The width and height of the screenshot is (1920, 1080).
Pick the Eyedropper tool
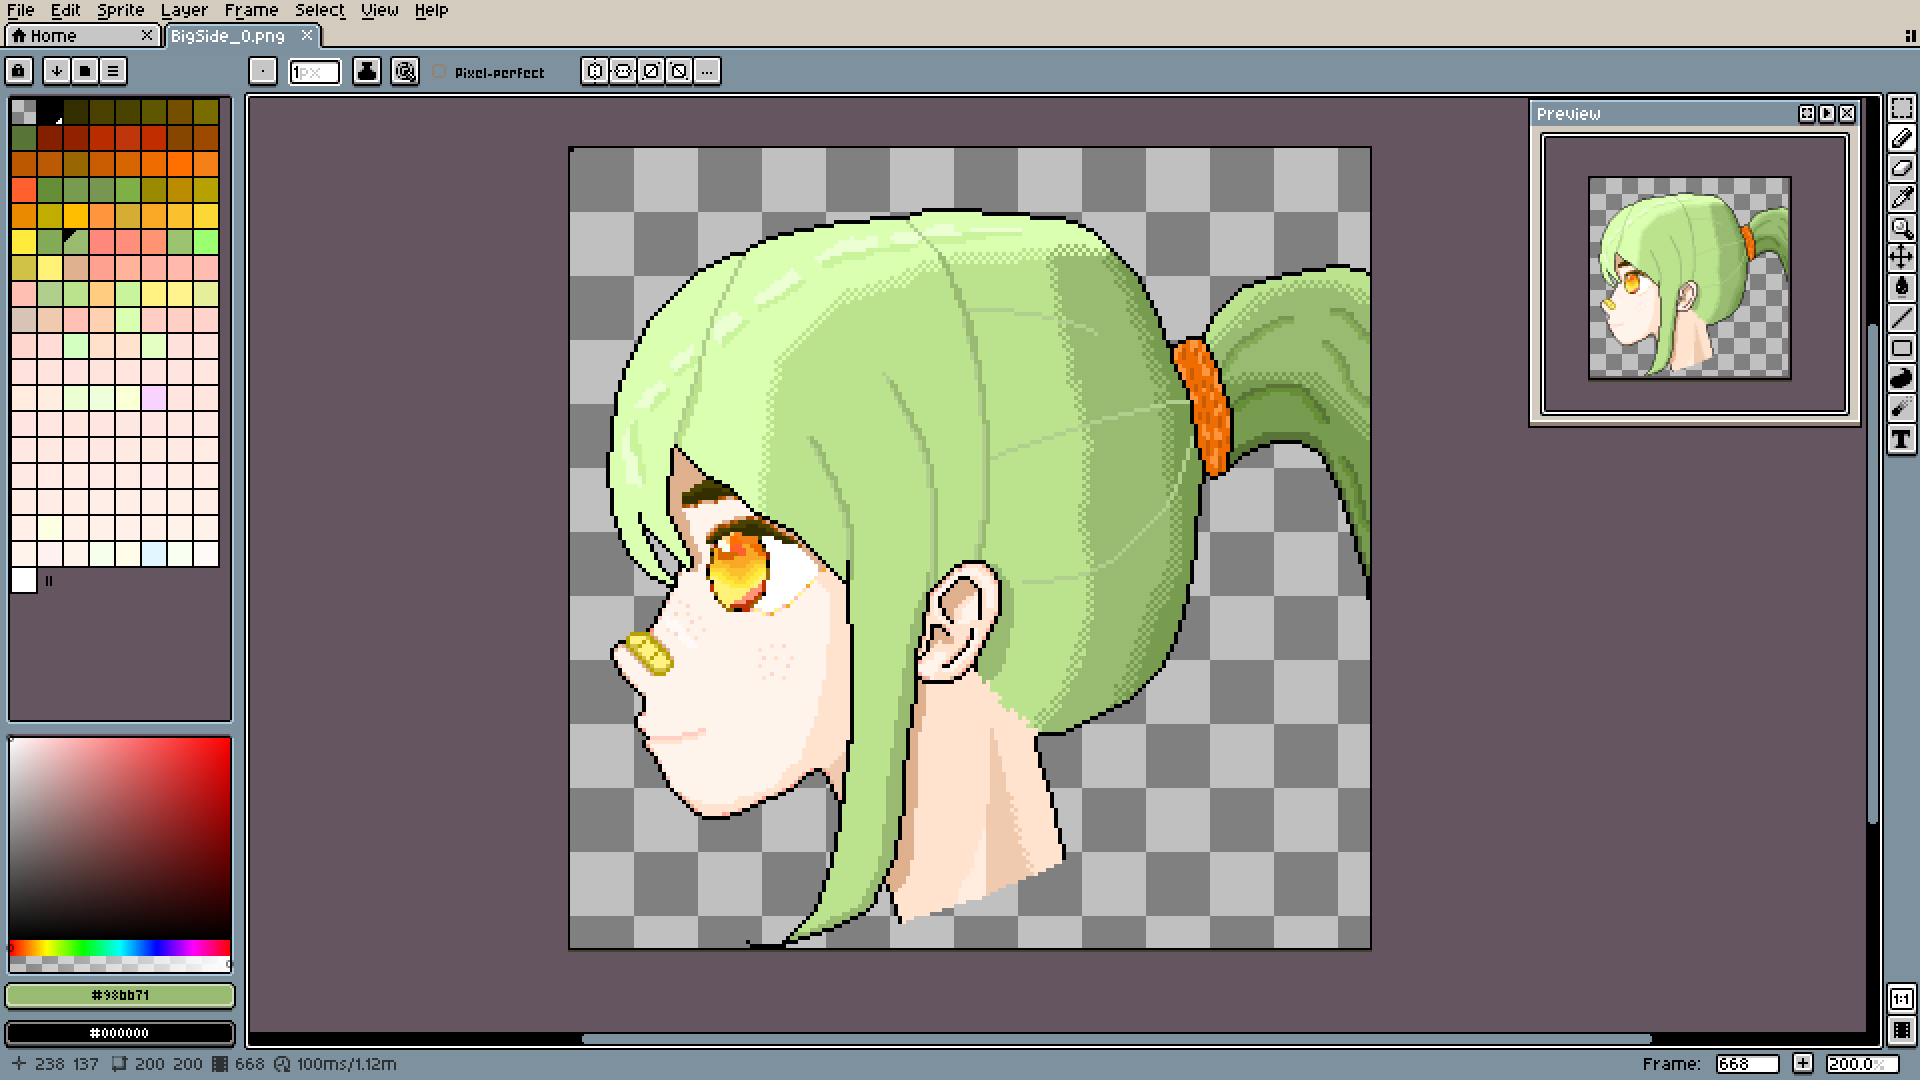coord(1901,198)
